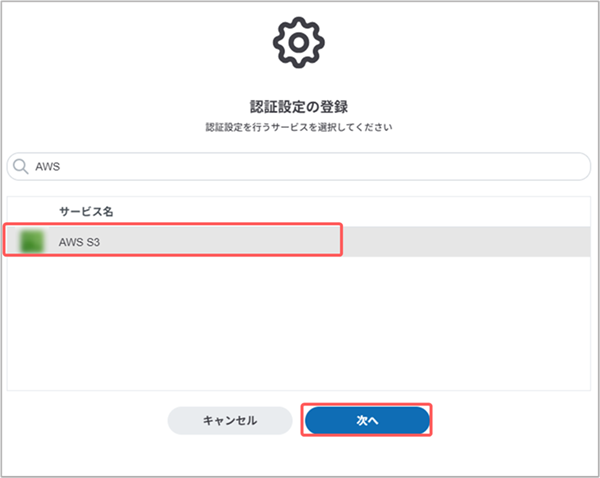Click the 認証設定の登録 heading
The width and height of the screenshot is (600, 478).
point(300,105)
